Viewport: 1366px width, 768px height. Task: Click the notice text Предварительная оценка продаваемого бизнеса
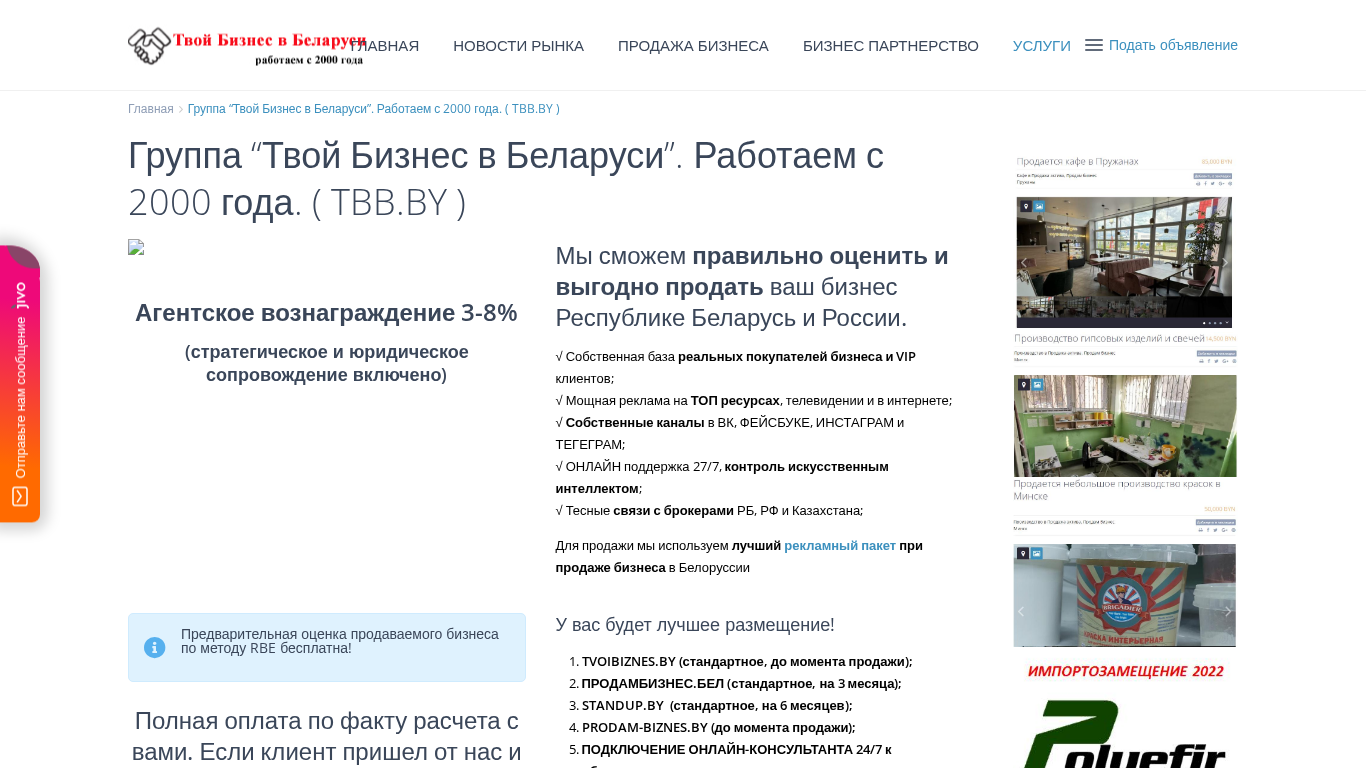340,641
